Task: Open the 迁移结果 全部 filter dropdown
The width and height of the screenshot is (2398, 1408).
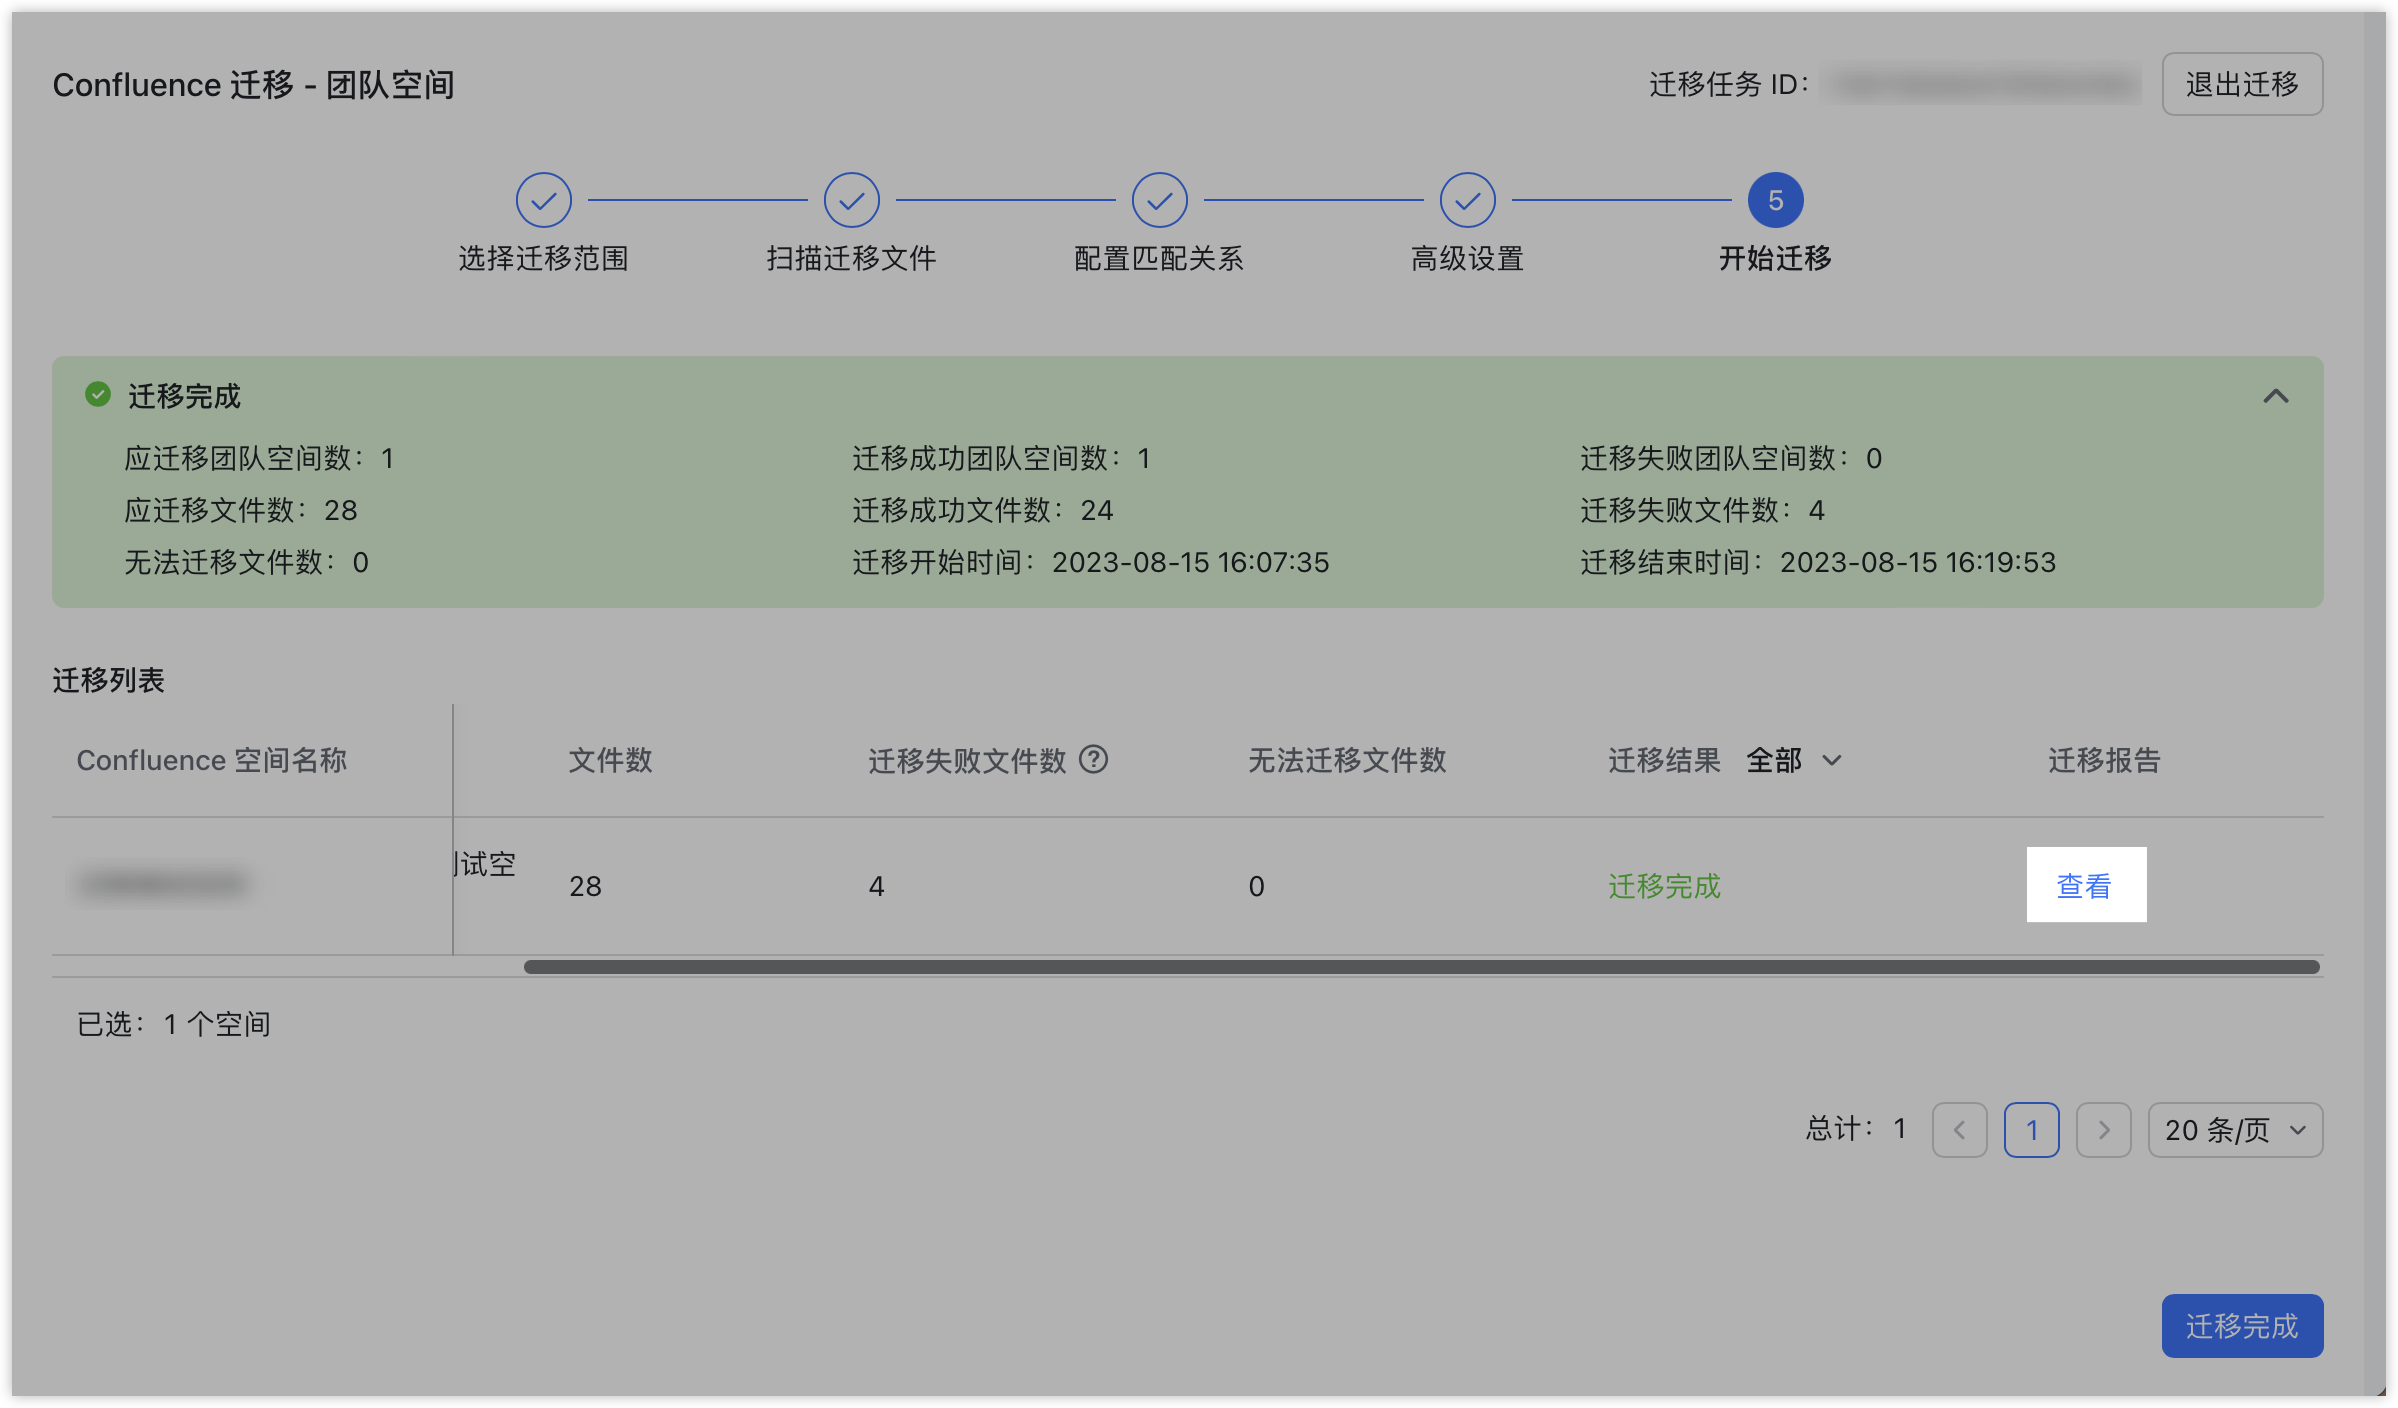Action: click(1793, 760)
